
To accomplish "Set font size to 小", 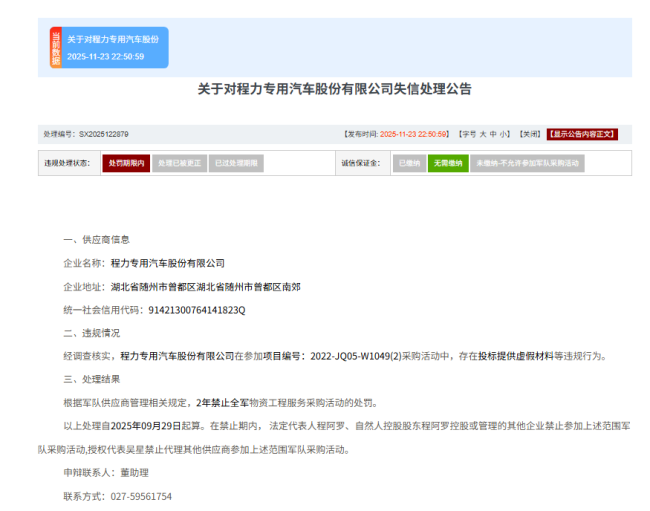I will coord(504,133).
